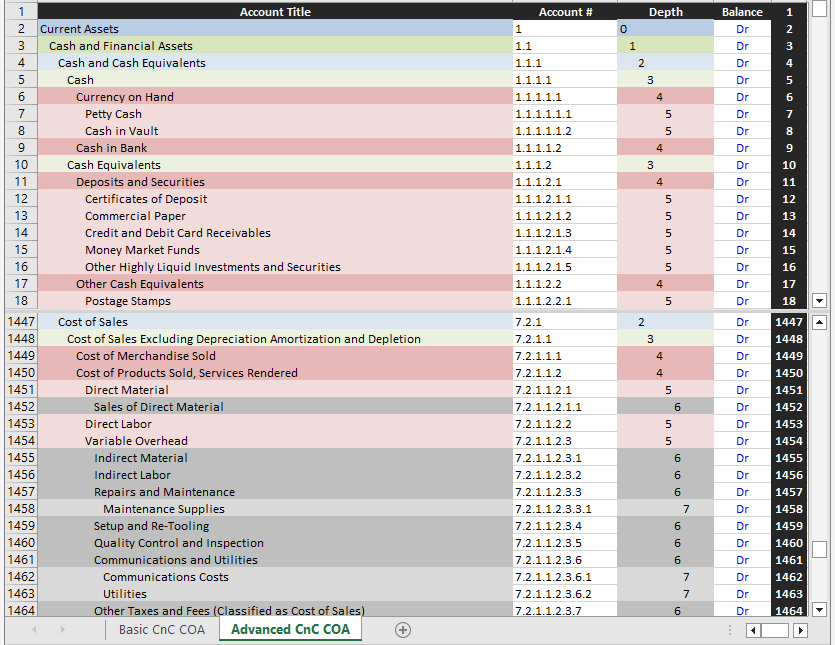
Task: Select the Cash in Bank cell
Action: [x=275, y=148]
